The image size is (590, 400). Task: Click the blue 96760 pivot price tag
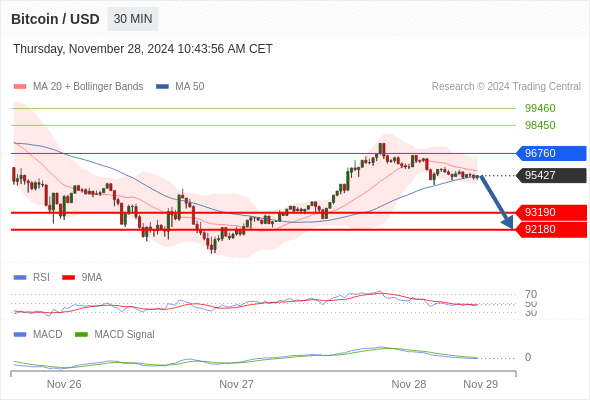[551, 154]
